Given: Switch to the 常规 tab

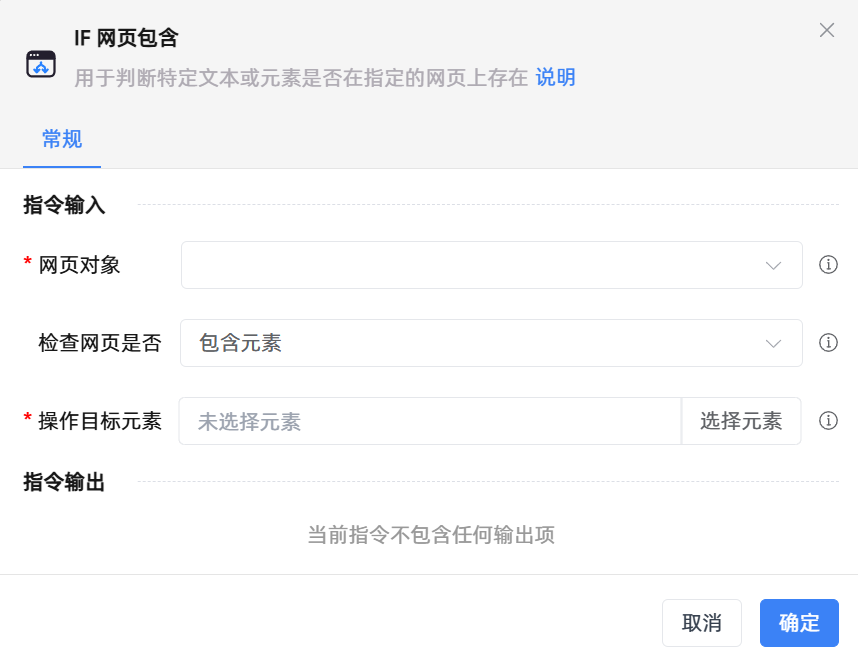Looking at the screenshot, I should click(62, 139).
